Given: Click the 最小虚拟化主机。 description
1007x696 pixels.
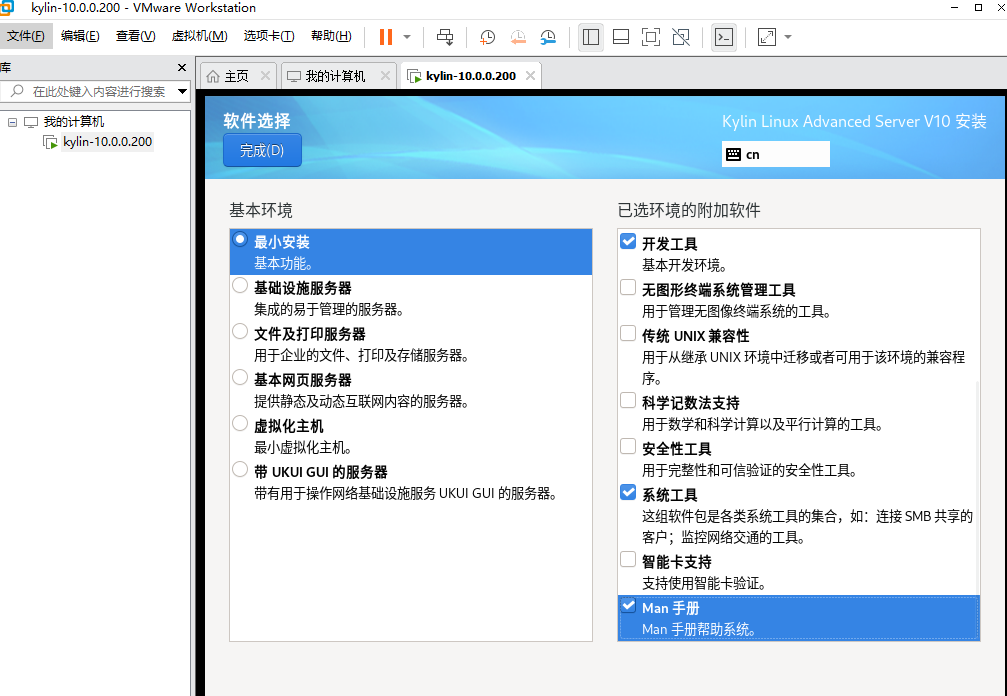Looking at the screenshot, I should coord(302,448).
